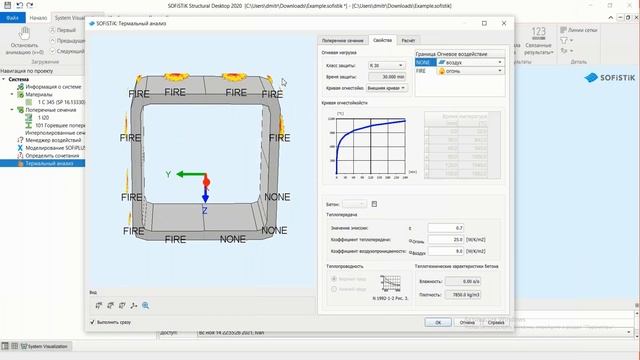Image resolution: width=640 pixels, height=360 pixels.
Task: Click the OK button
Action: click(x=438, y=322)
